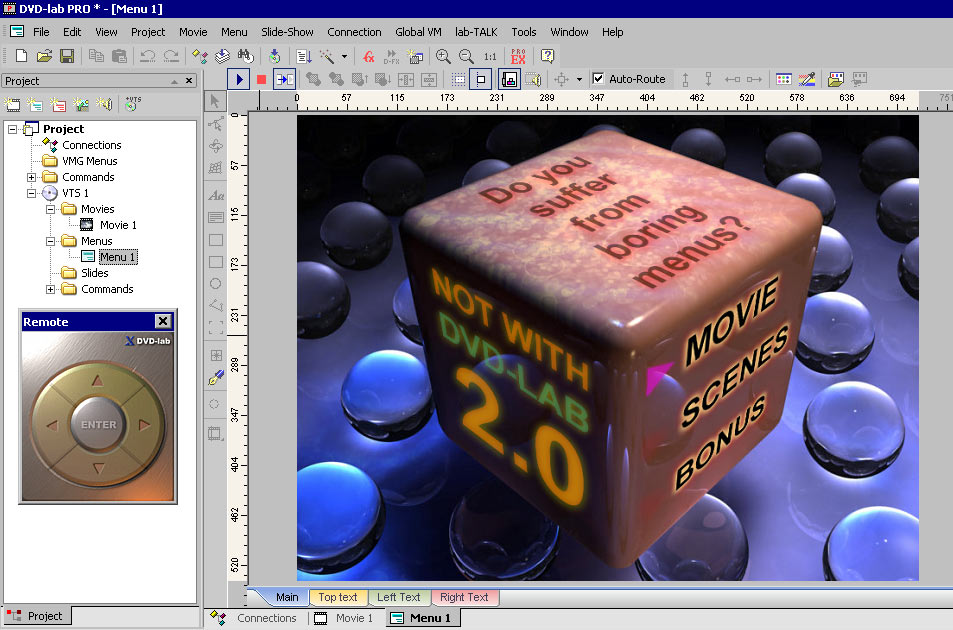
Task: Click ENTER on the Remote control
Action: pyautogui.click(x=98, y=424)
